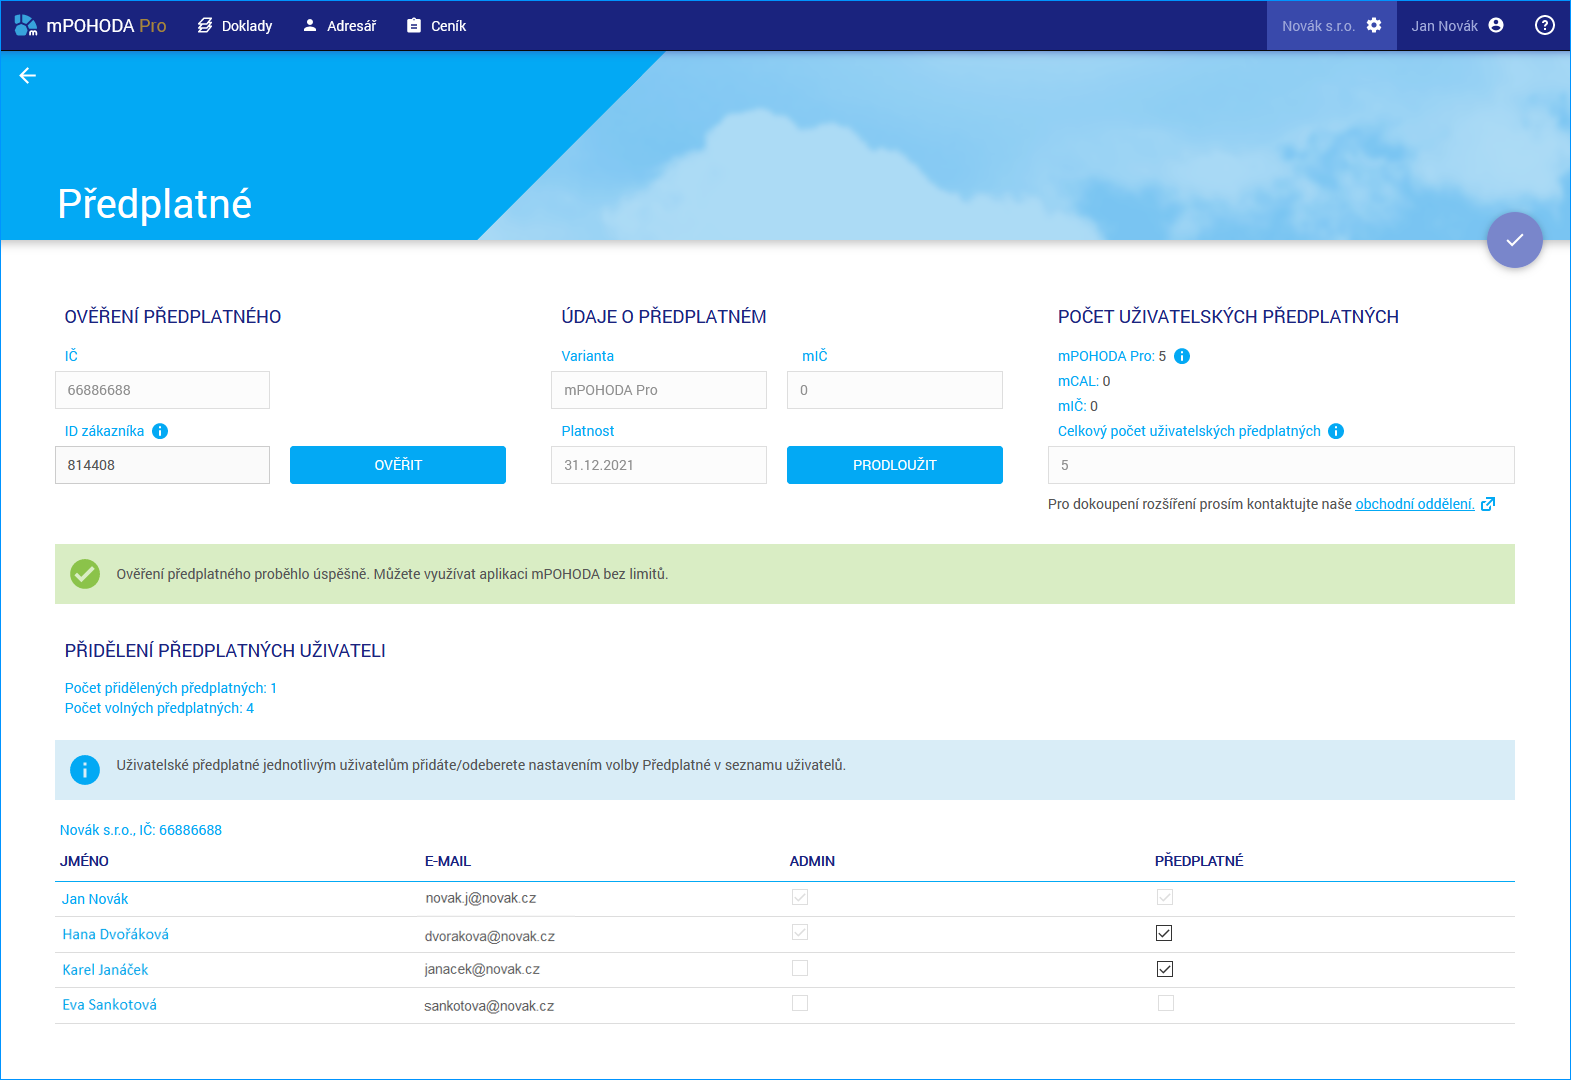
Task: Open Adresář menu
Action: (340, 26)
